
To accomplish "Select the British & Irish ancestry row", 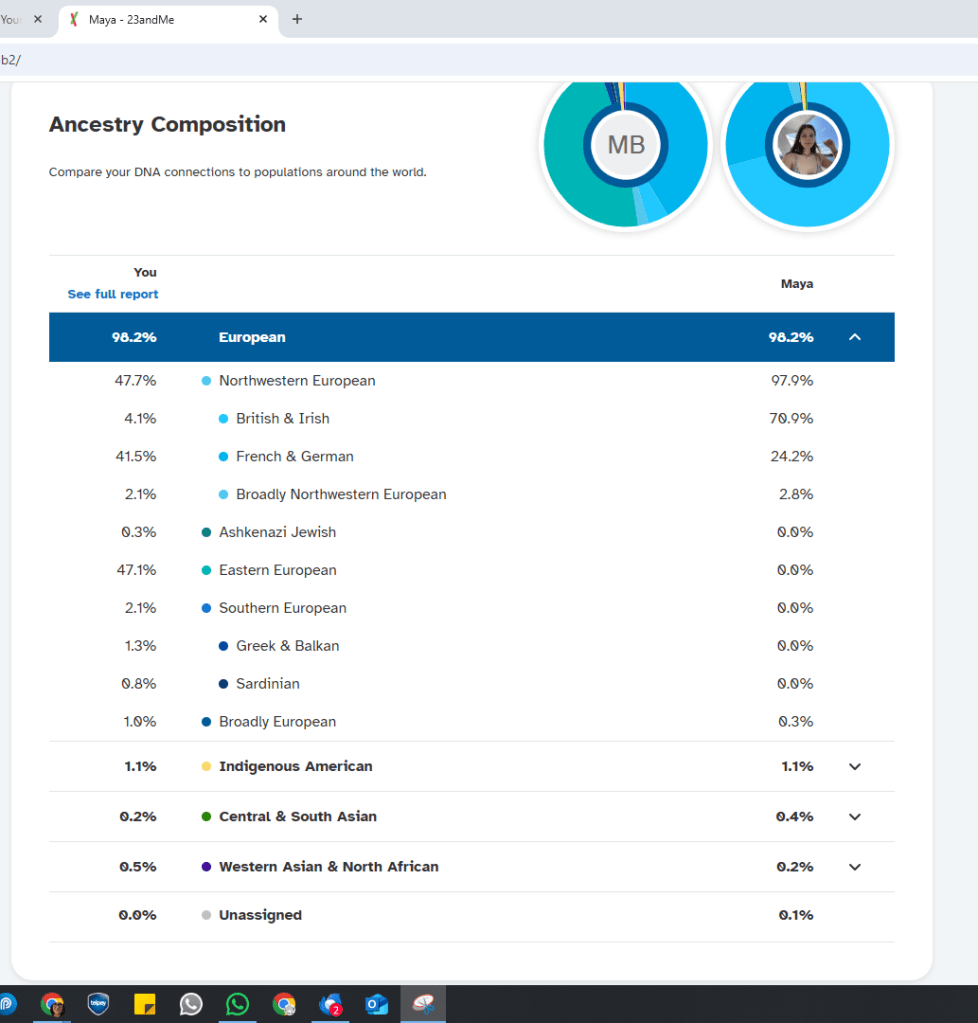I will click(x=282, y=418).
